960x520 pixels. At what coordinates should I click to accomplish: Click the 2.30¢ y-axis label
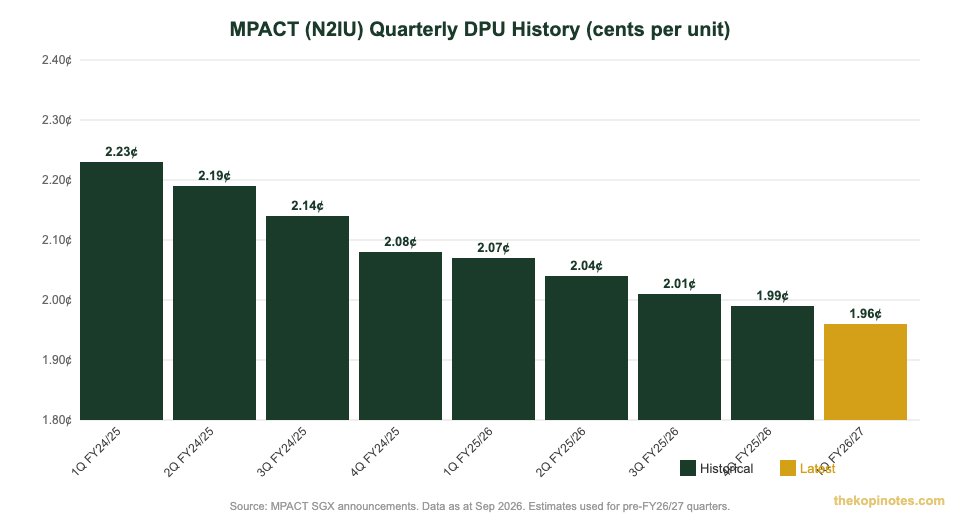click(56, 120)
